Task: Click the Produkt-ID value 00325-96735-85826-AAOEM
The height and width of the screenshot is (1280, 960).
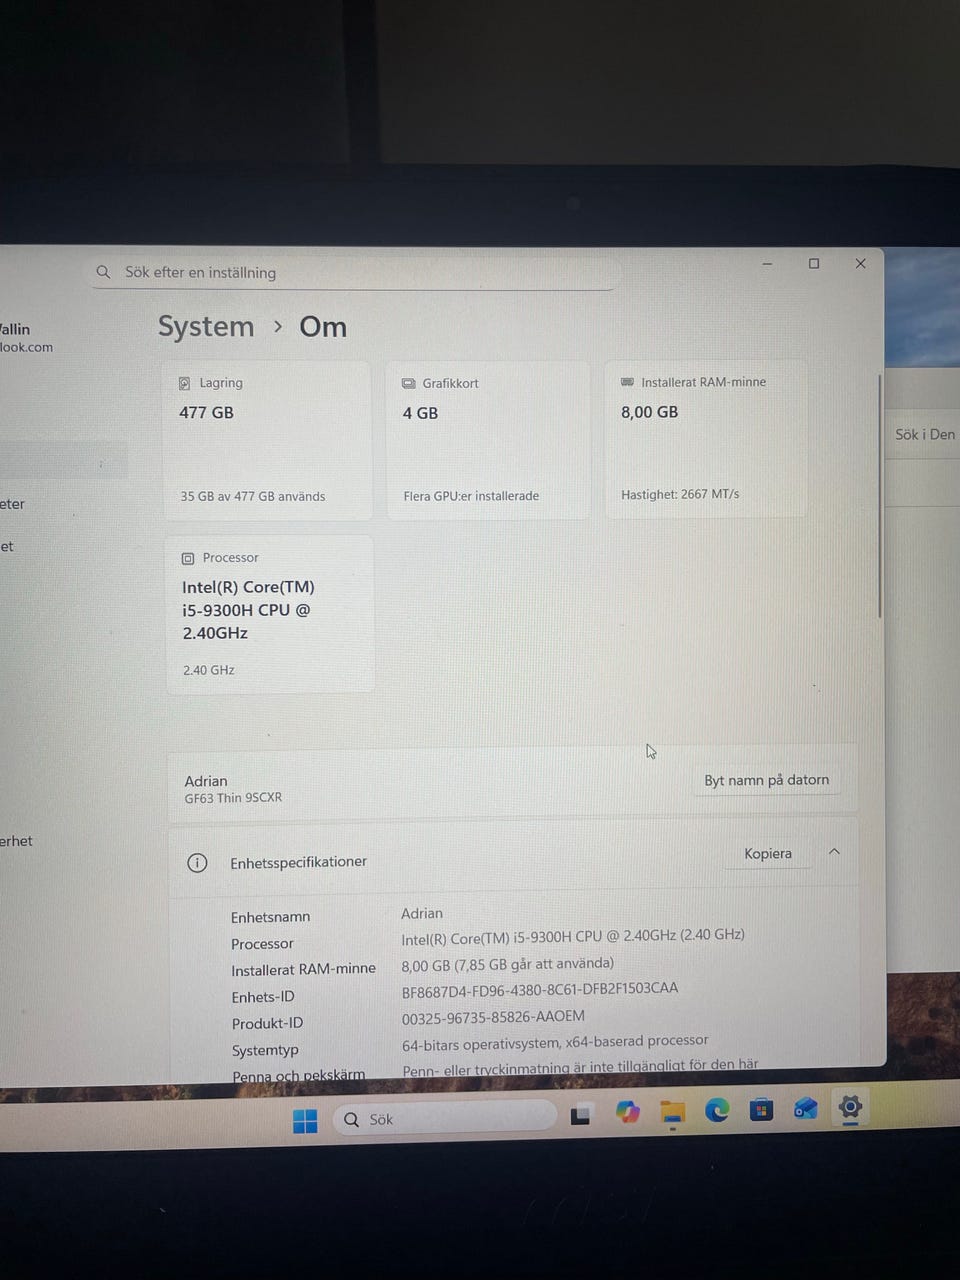Action: click(493, 1016)
